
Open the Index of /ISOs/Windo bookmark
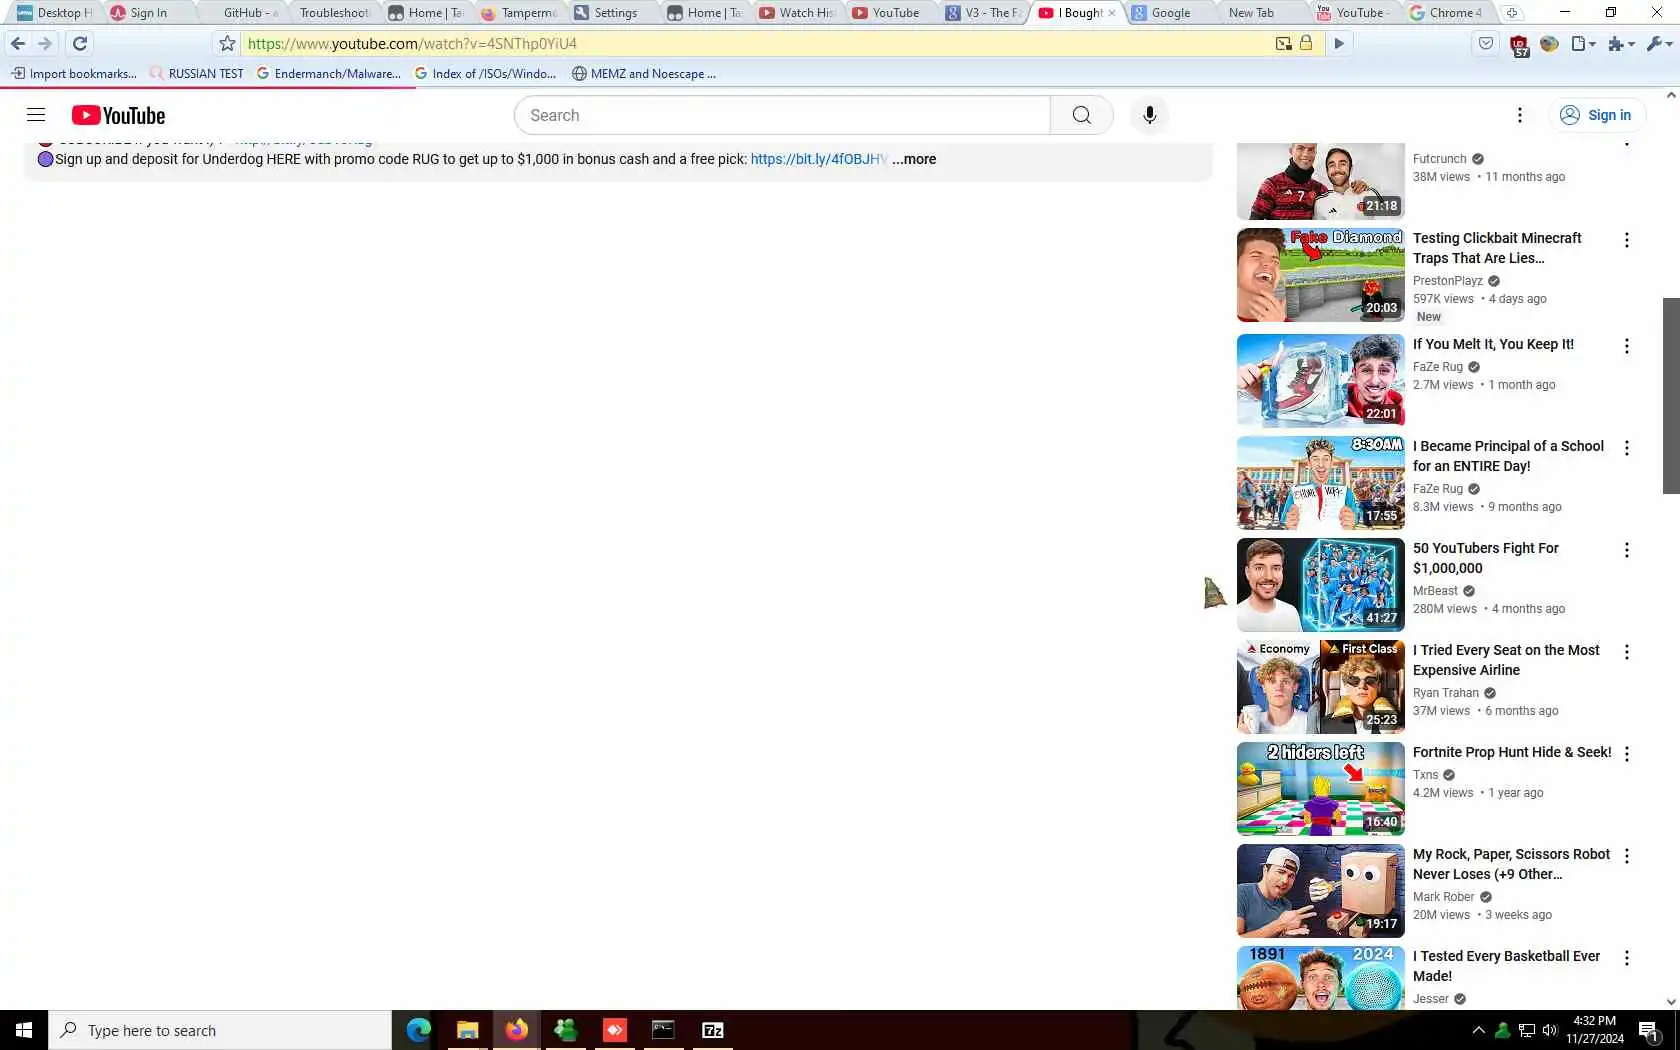click(x=485, y=73)
